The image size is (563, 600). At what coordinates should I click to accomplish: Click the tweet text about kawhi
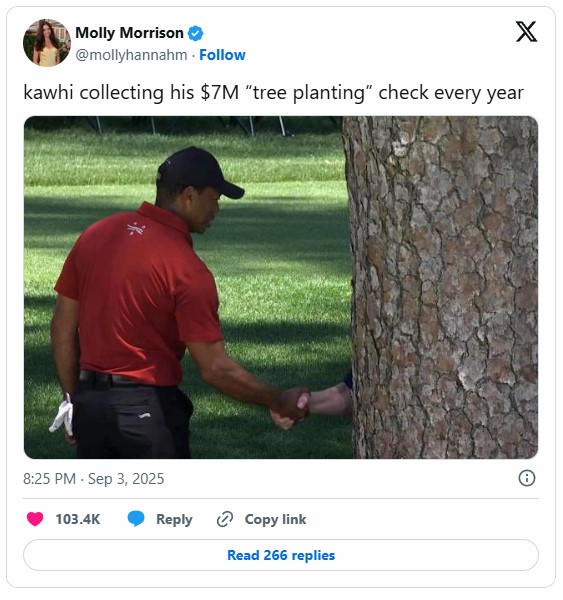(273, 93)
